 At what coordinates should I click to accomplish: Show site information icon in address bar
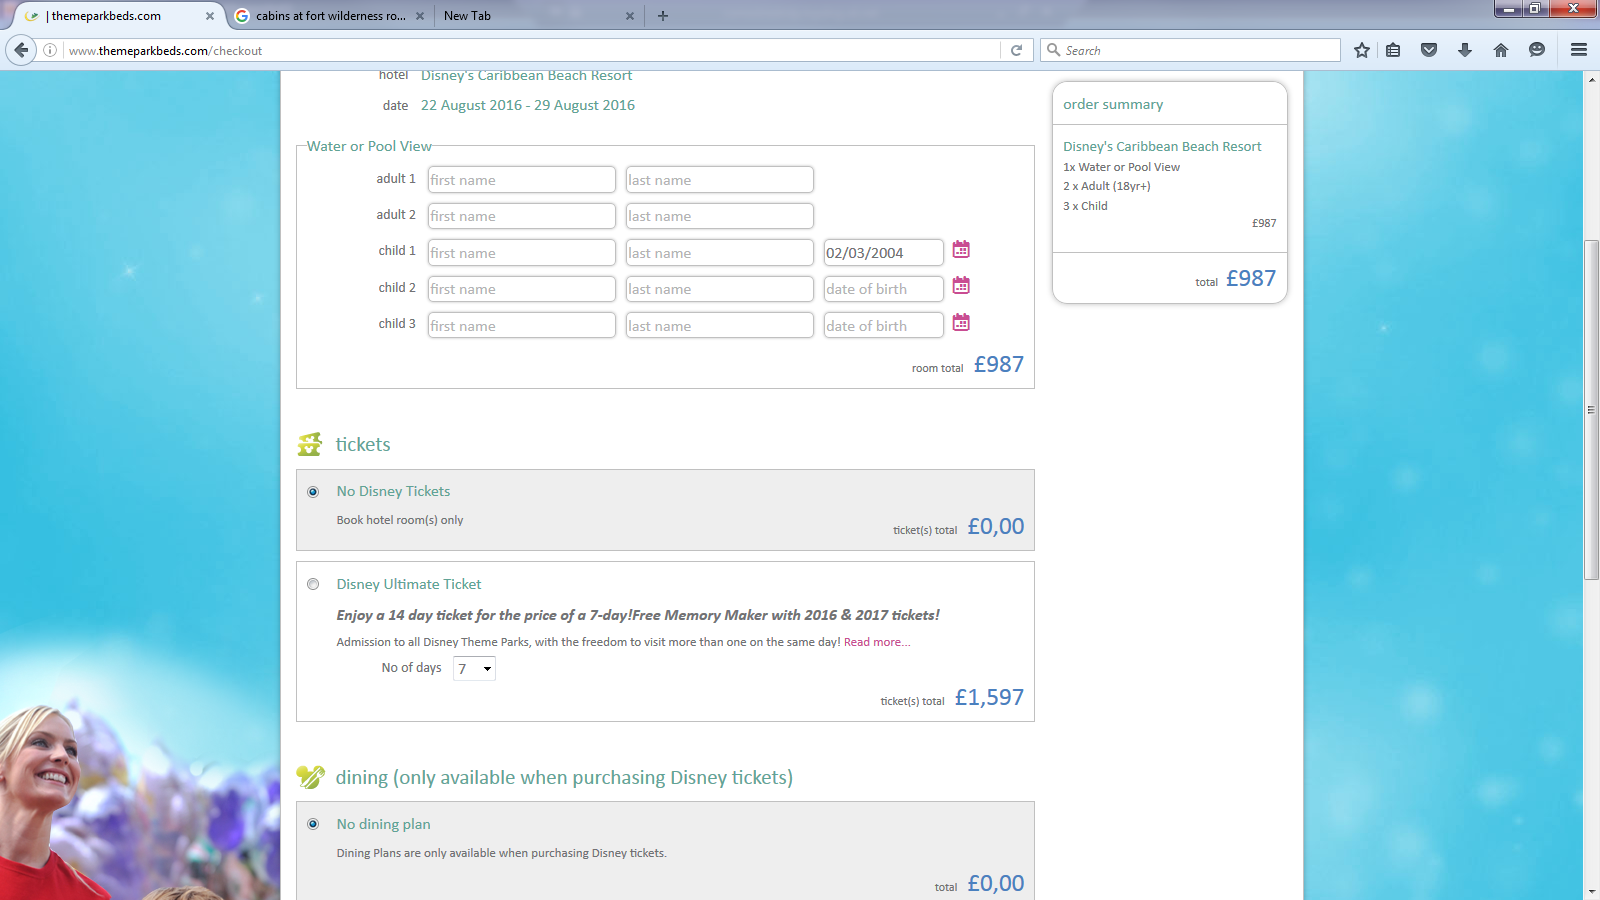pyautogui.click(x=50, y=50)
